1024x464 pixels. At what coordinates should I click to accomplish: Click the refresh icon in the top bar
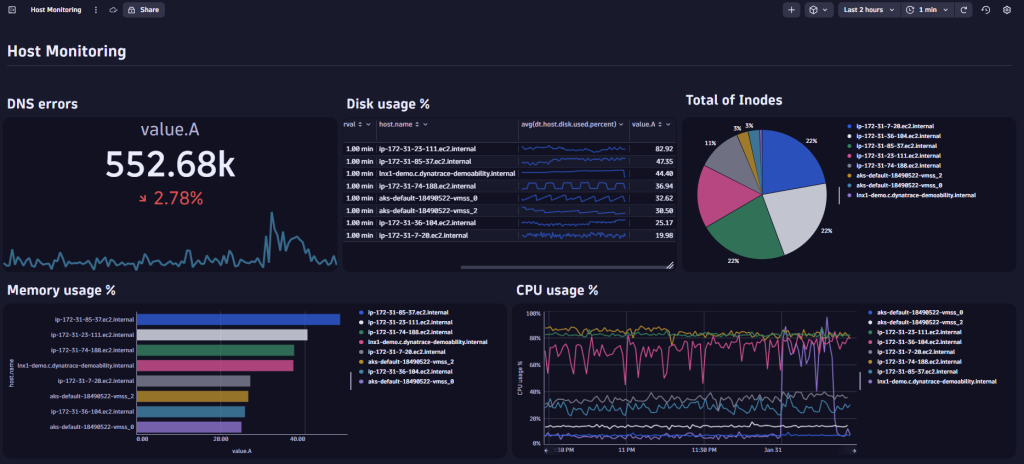coord(965,10)
